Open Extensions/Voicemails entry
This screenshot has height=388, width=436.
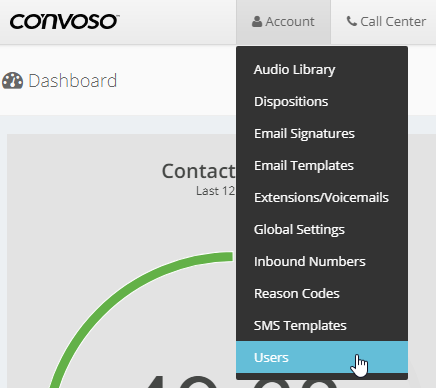click(322, 198)
